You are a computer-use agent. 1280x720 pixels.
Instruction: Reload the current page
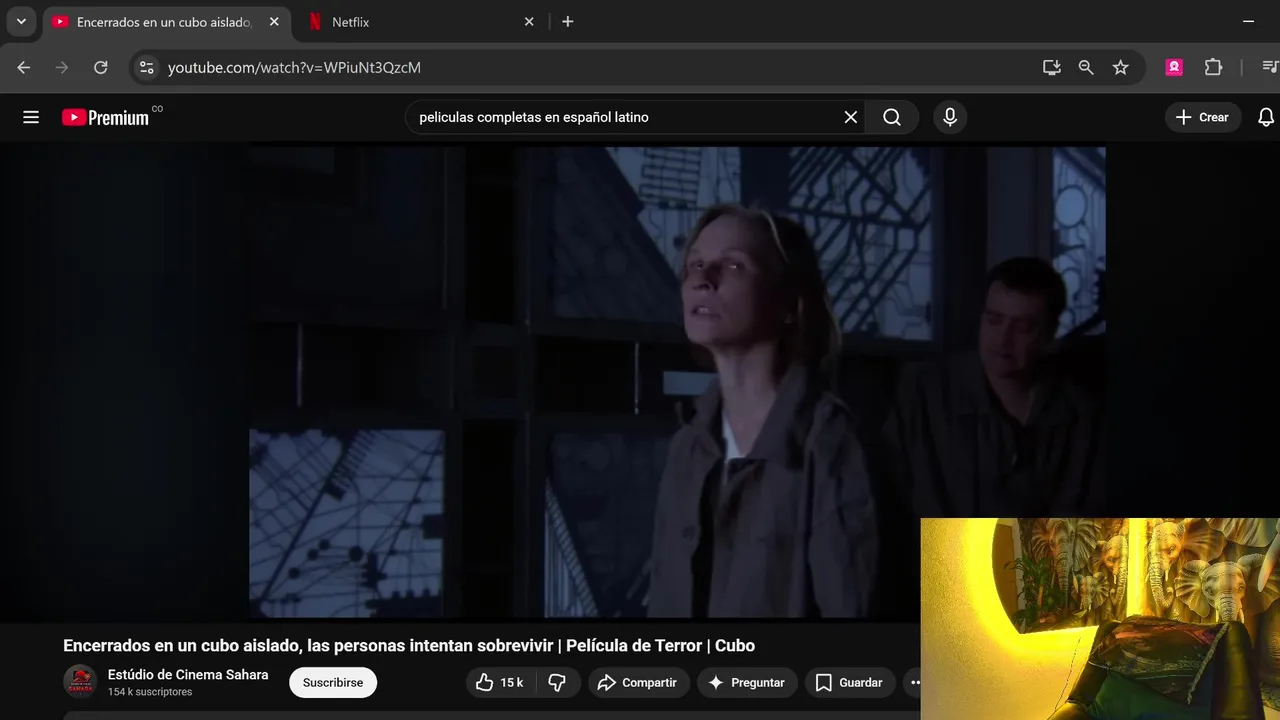[x=100, y=67]
